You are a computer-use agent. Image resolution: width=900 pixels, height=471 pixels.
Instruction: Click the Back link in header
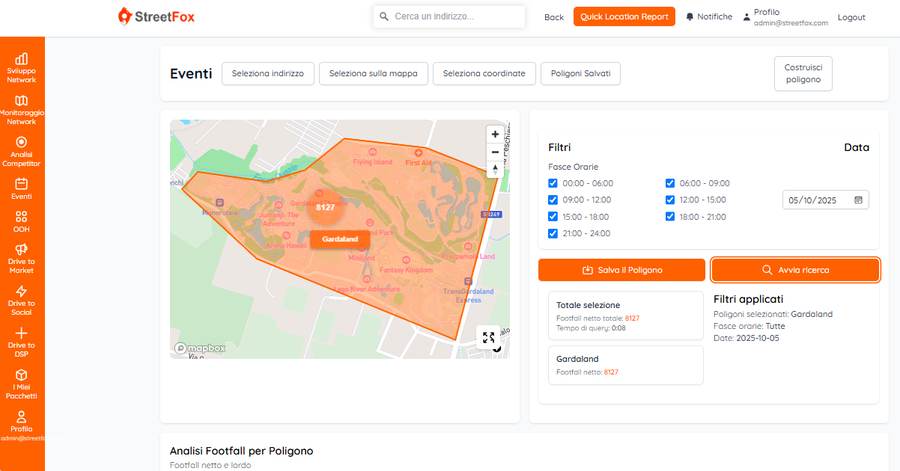[x=554, y=17]
